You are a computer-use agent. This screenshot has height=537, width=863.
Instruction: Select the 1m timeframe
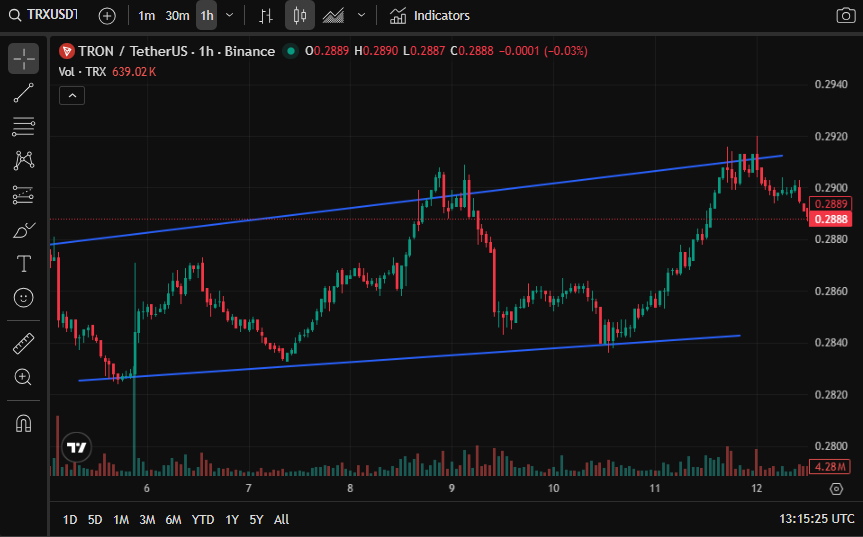[146, 15]
